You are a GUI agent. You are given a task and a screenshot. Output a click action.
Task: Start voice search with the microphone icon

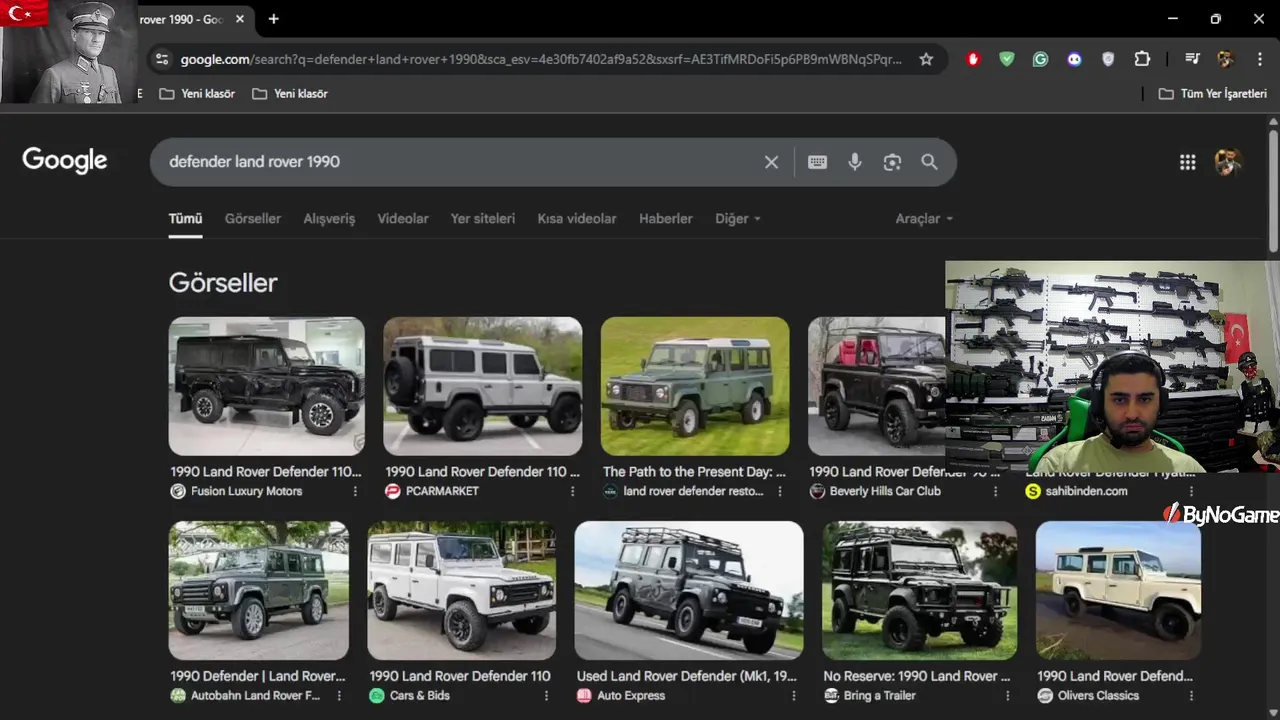click(x=855, y=162)
